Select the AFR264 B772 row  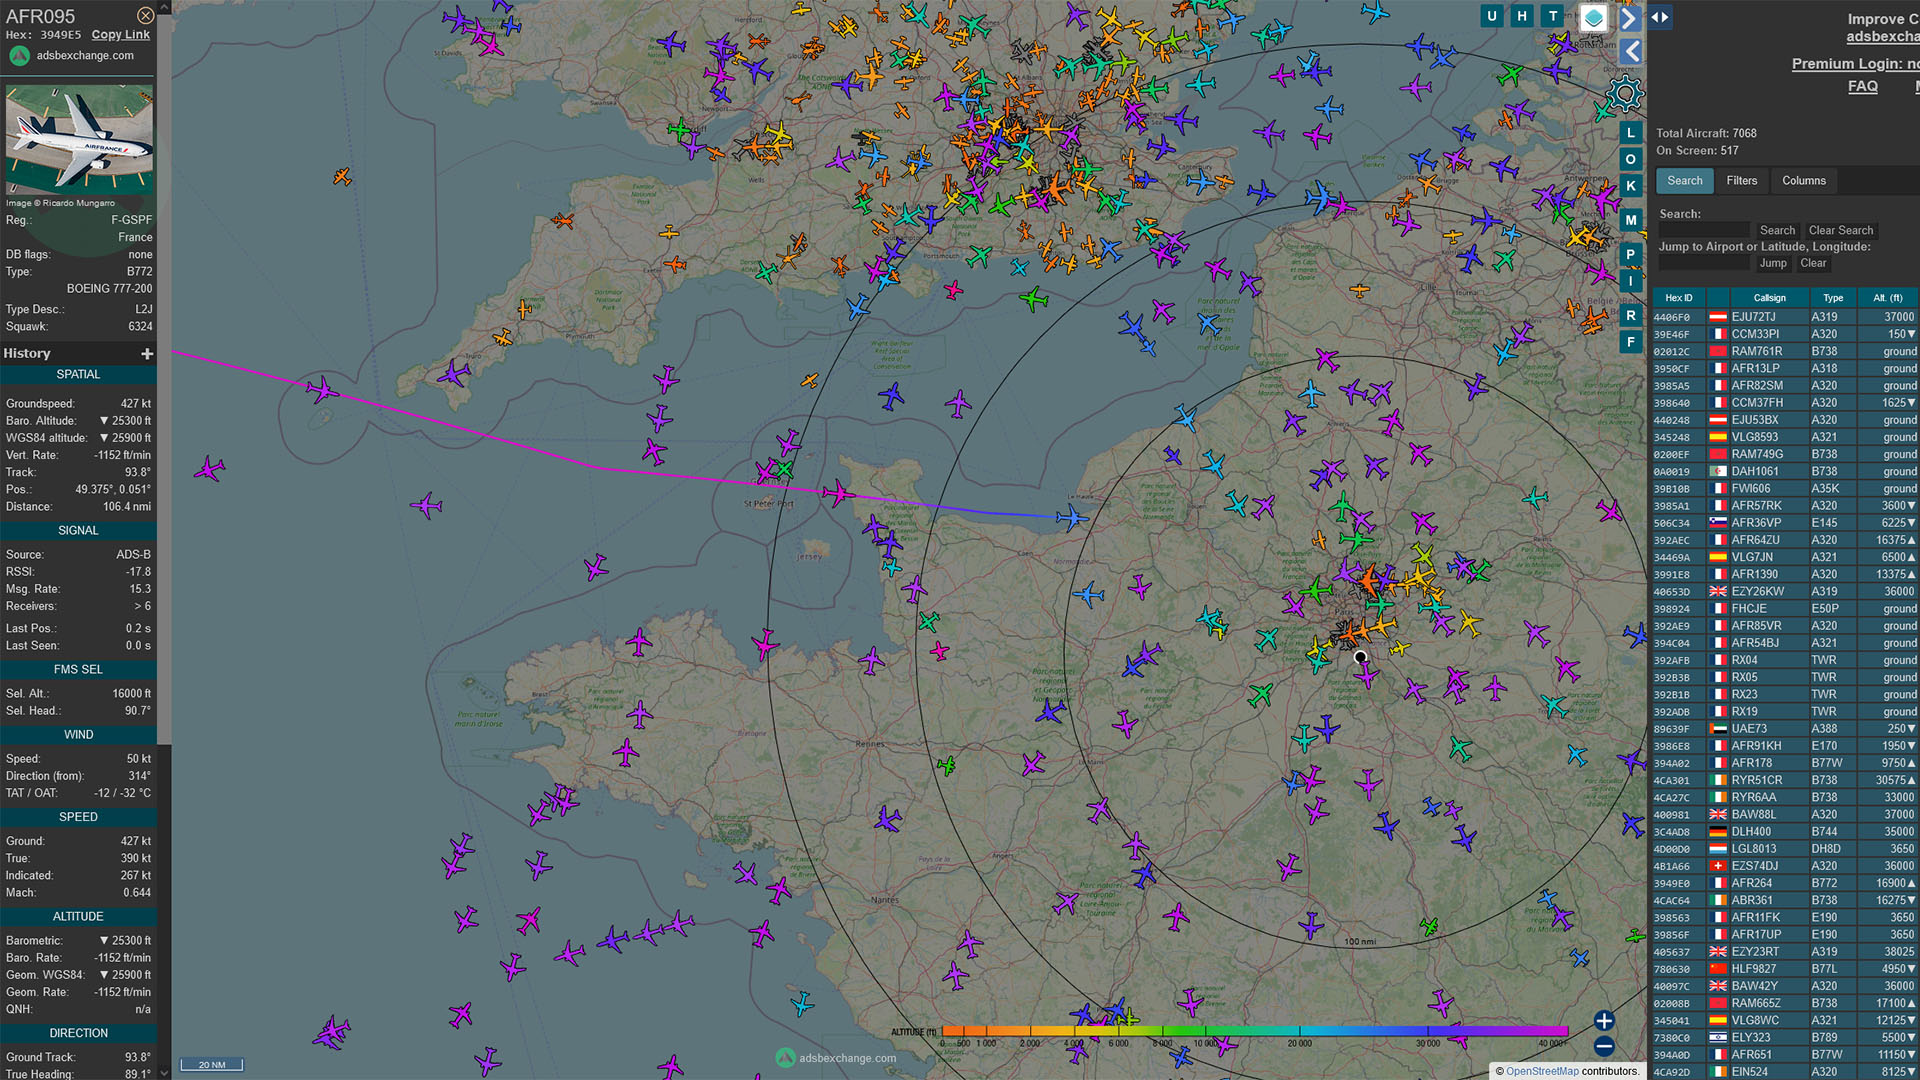(1785, 884)
